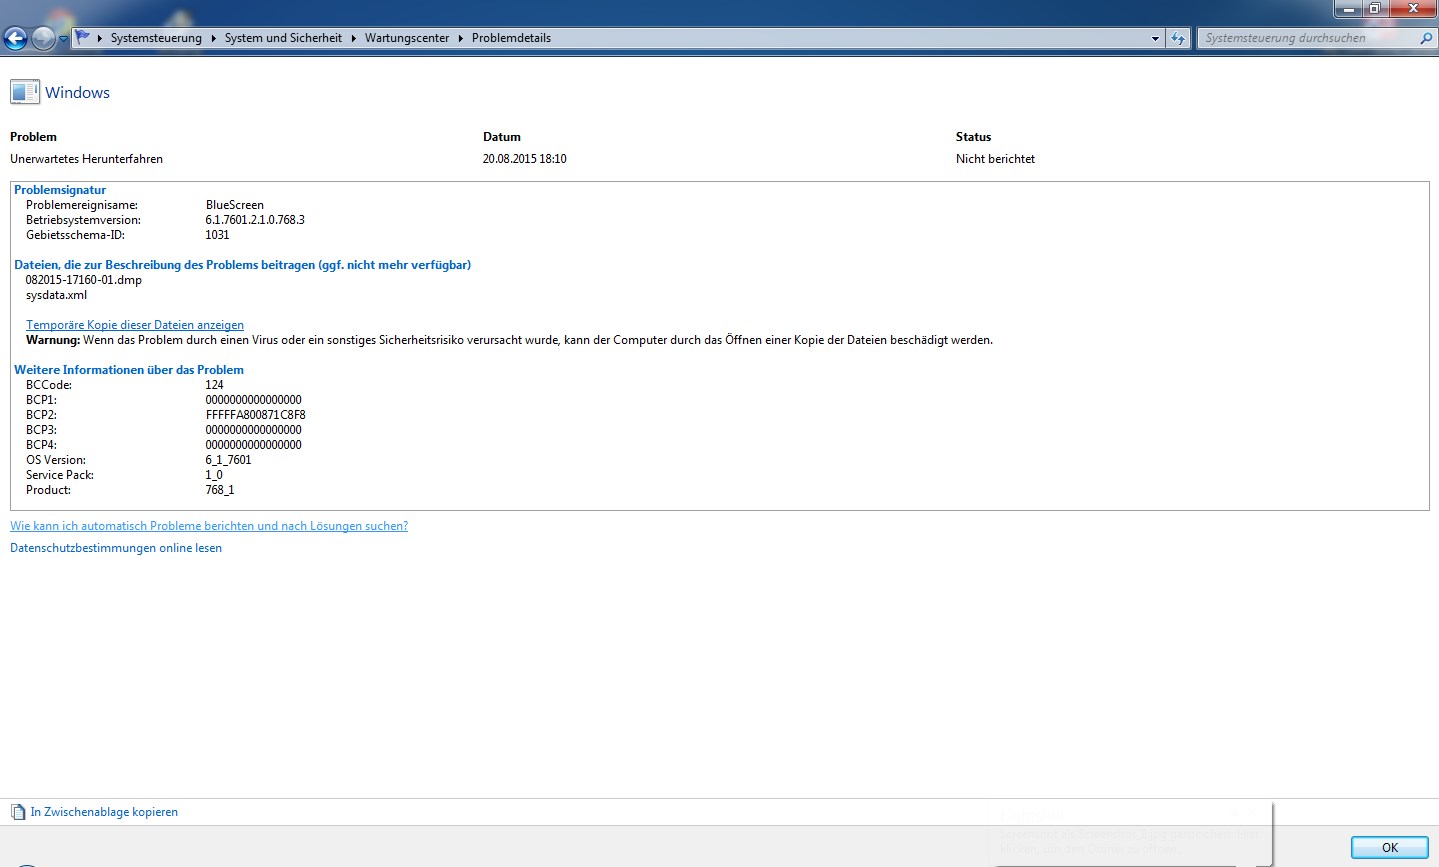This screenshot has width=1439, height=867.
Task: Click the search magnifier icon
Action: [1426, 38]
